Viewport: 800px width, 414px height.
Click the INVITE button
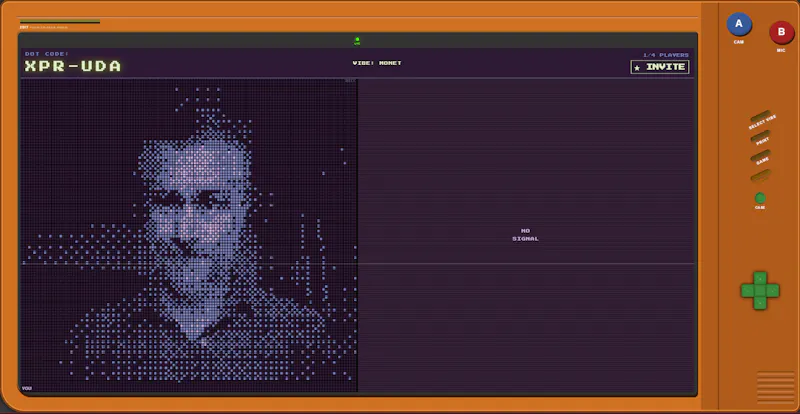[x=660, y=67]
